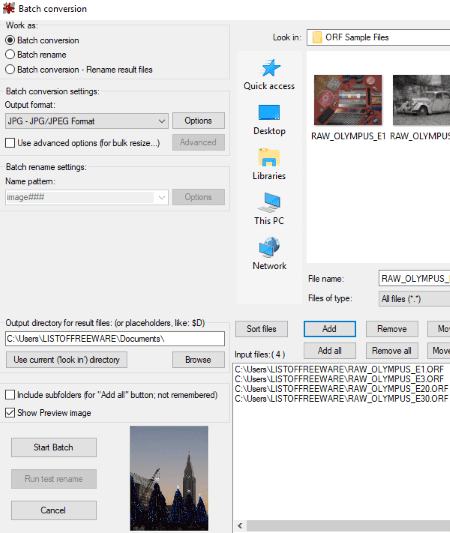The width and height of the screenshot is (450, 533).
Task: Expand the Name pattern dropdown
Action: click(x=162, y=197)
